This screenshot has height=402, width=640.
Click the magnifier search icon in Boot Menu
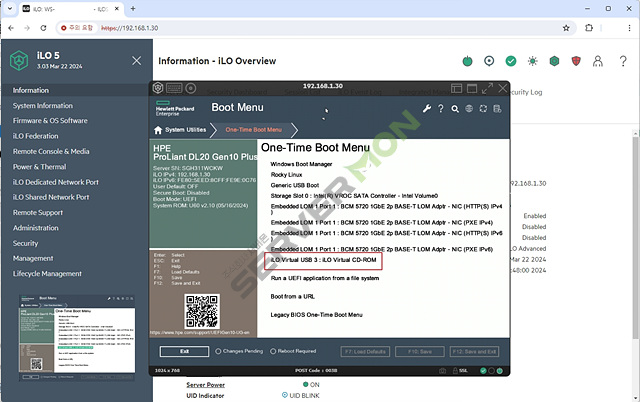click(455, 109)
